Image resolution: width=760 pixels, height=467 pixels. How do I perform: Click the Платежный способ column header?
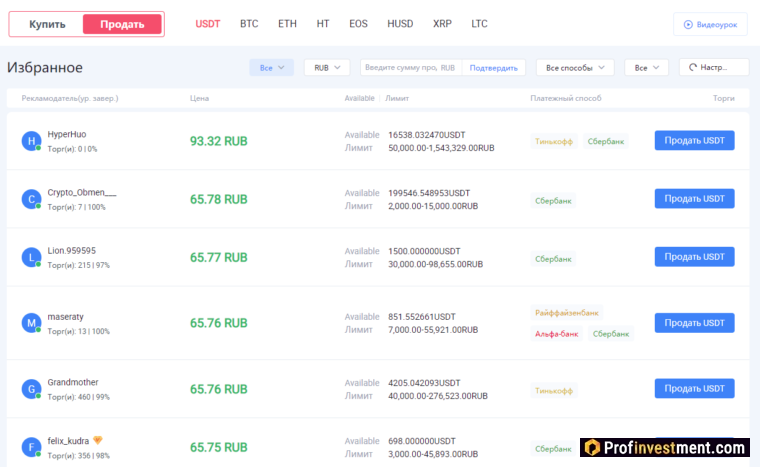pos(566,98)
